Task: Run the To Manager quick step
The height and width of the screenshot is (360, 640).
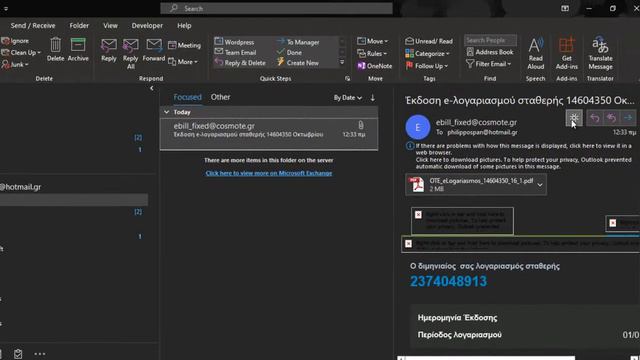Action: (298, 42)
